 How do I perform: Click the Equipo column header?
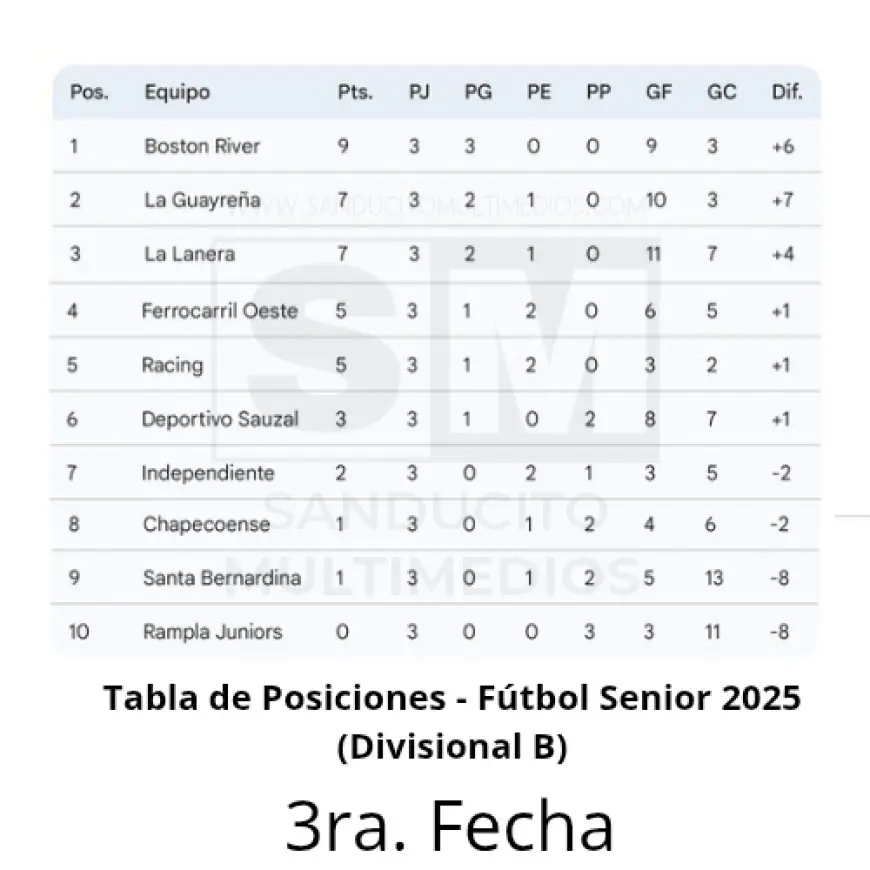[x=177, y=92]
